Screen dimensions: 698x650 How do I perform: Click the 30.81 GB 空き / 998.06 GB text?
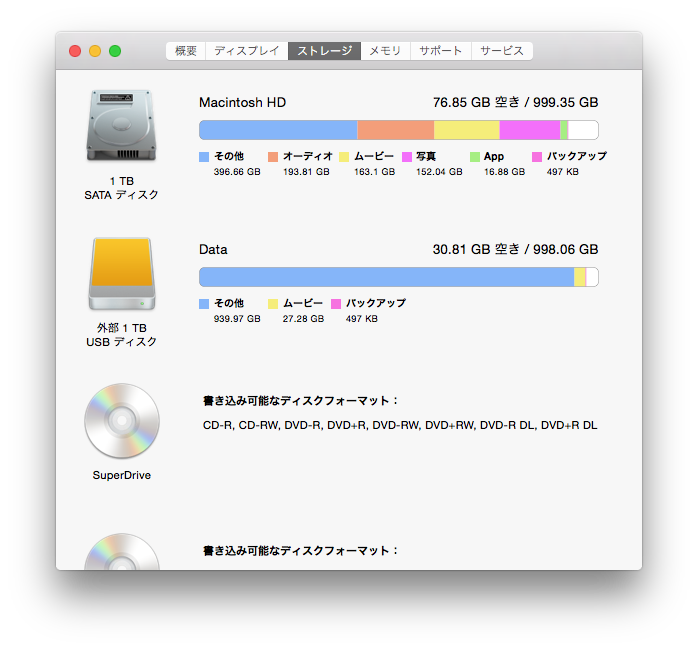[515, 249]
